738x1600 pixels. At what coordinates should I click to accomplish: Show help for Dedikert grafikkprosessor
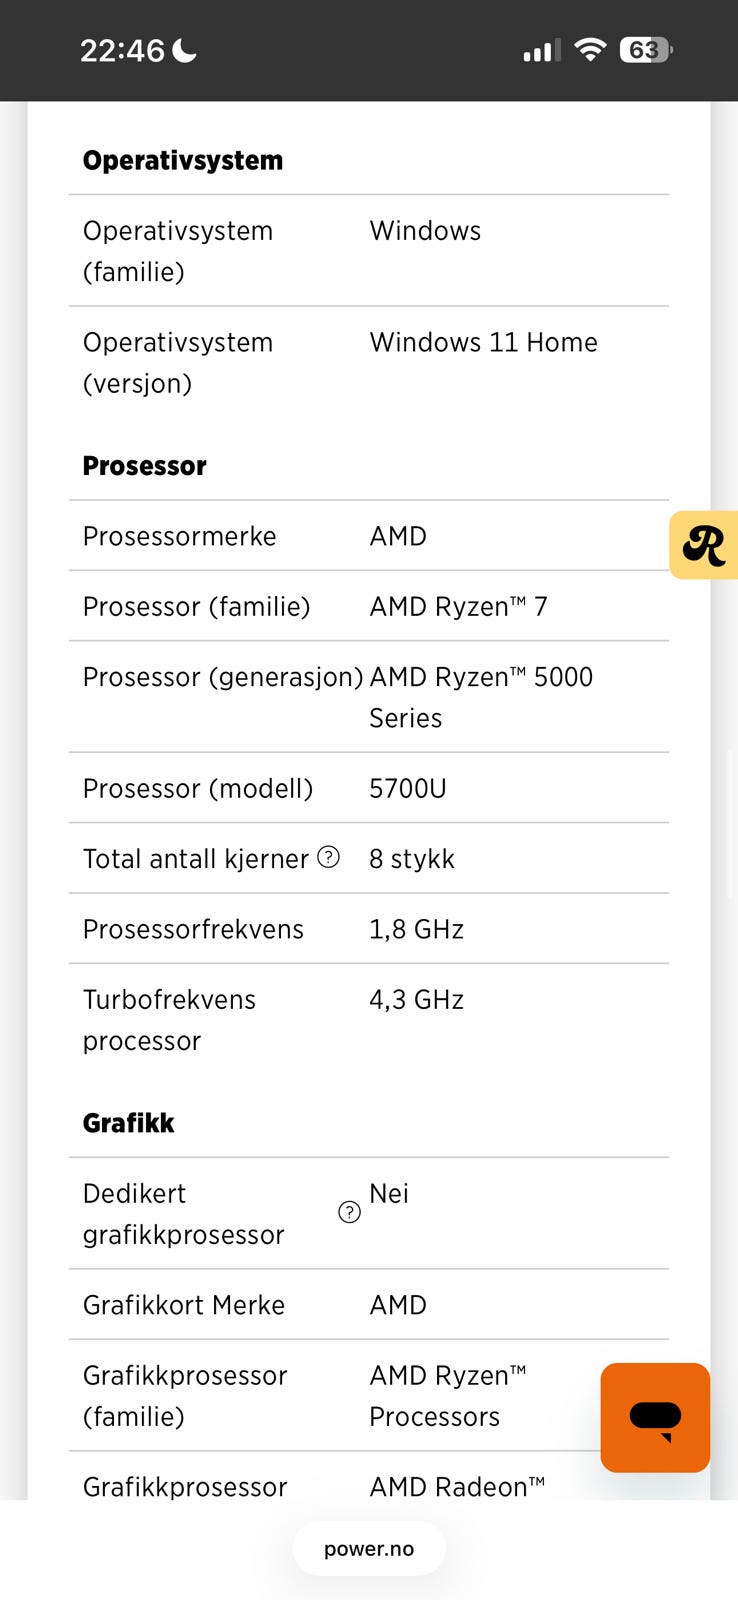click(349, 1212)
